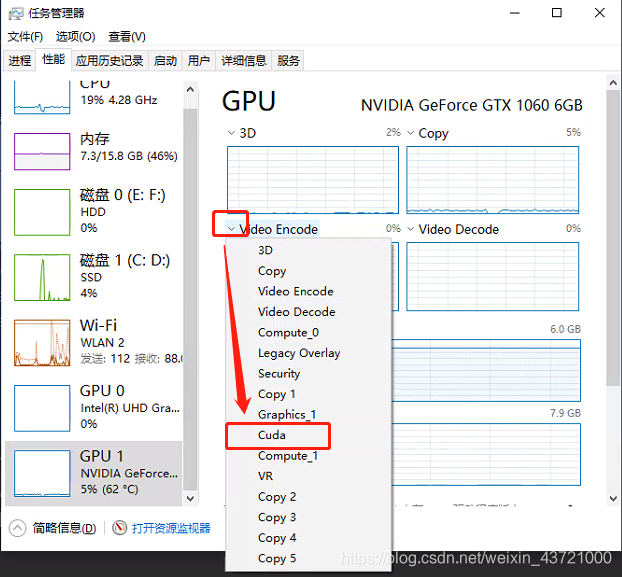622x577 pixels.
Task: Click the 3D engine usage graph
Action: click(x=313, y=180)
